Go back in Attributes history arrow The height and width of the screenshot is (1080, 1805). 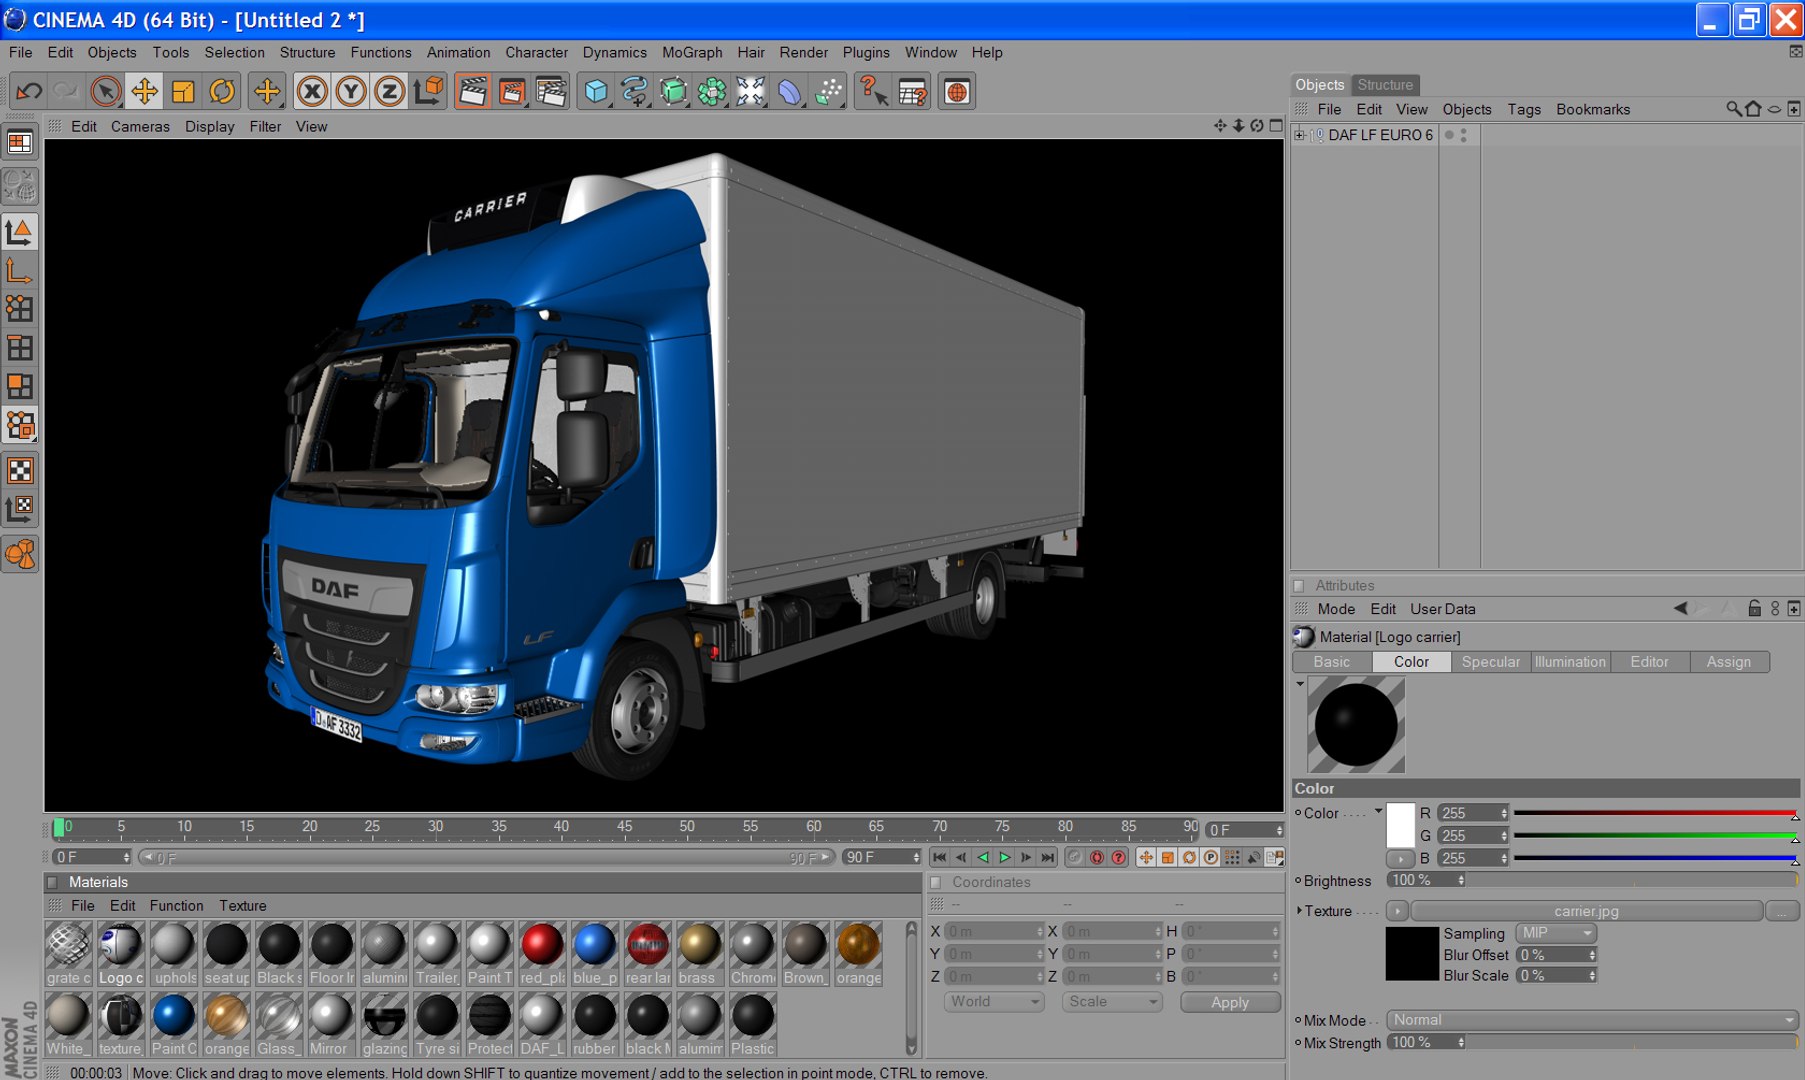1681,608
